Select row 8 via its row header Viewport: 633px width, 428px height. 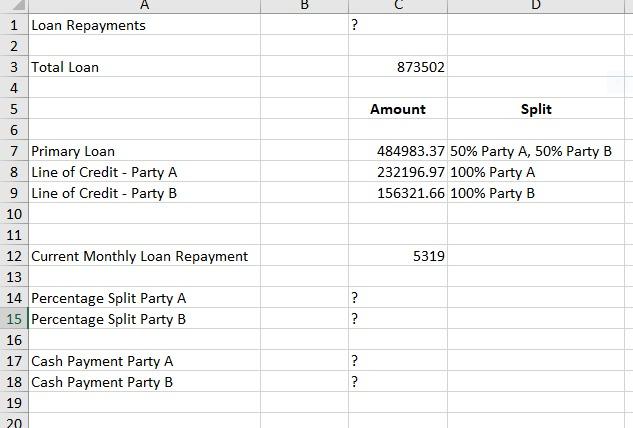tap(14, 172)
